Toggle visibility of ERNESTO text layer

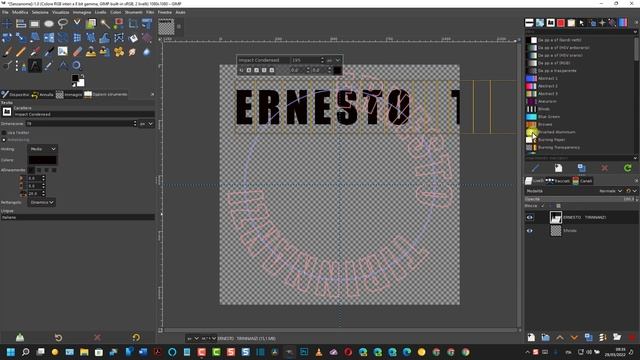(530, 218)
